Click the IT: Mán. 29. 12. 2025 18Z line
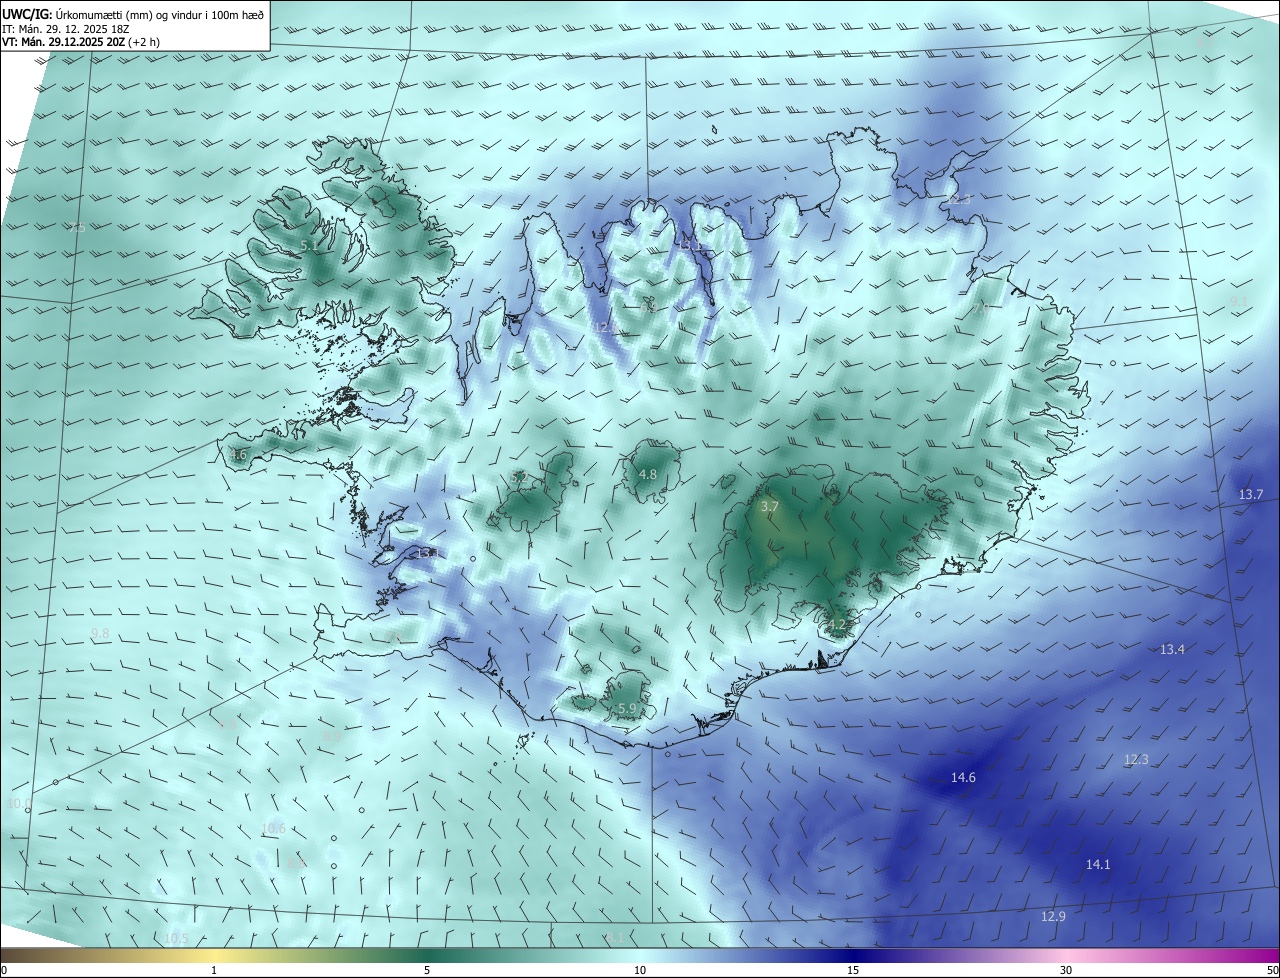Viewport: 1280px width, 978px height. click(67, 29)
